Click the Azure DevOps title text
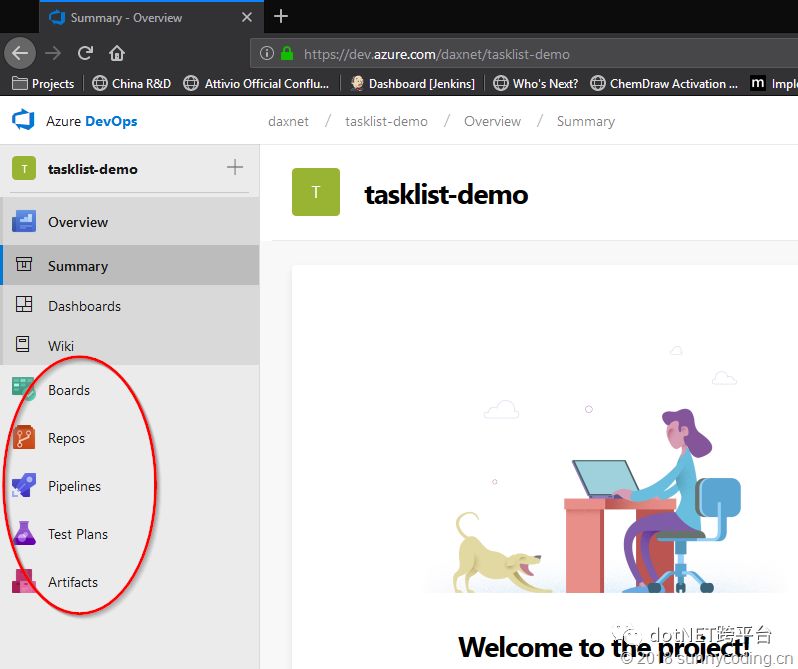The image size is (798, 669). point(92,121)
